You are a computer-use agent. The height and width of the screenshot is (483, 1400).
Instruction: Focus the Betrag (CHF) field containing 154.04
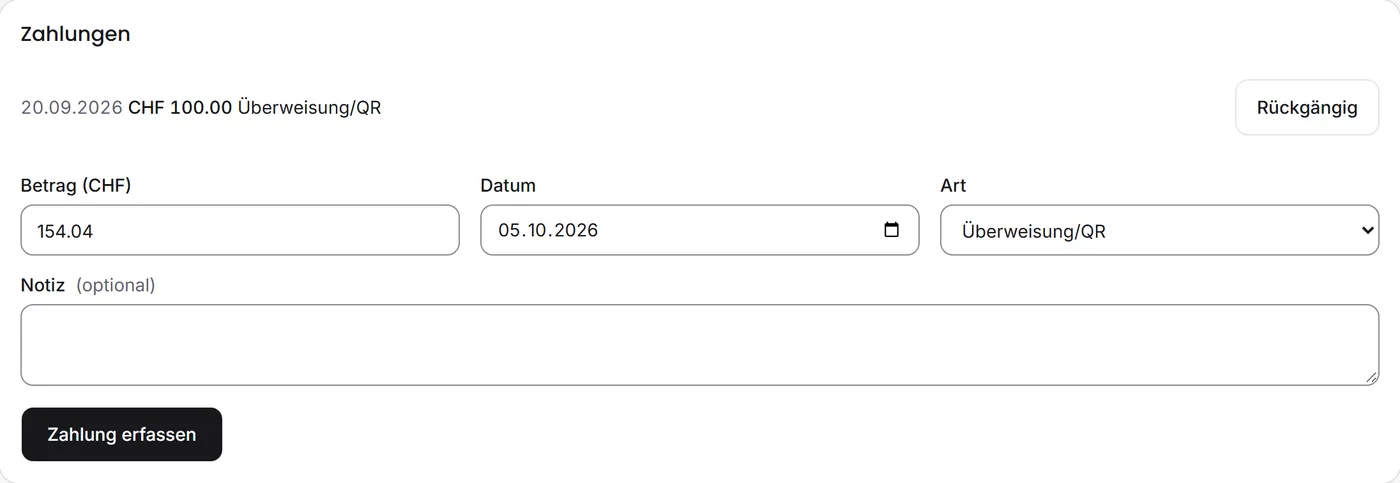tap(240, 230)
